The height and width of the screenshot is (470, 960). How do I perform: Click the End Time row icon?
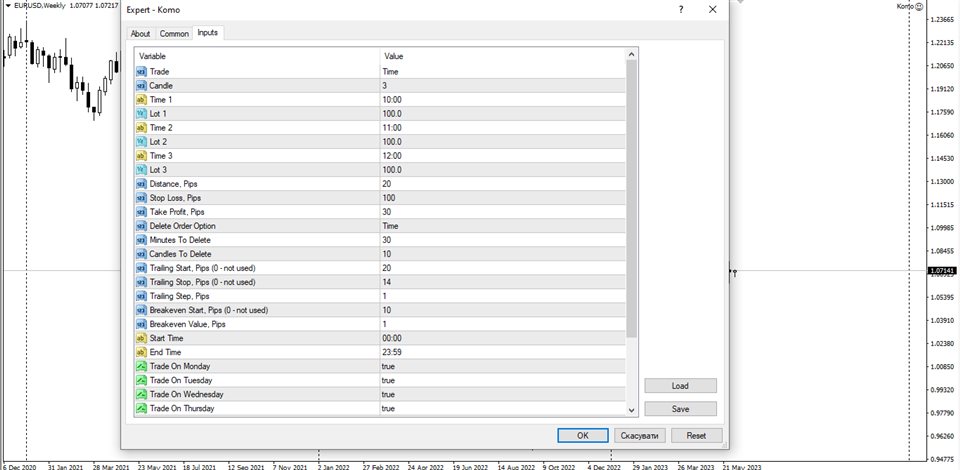point(141,352)
